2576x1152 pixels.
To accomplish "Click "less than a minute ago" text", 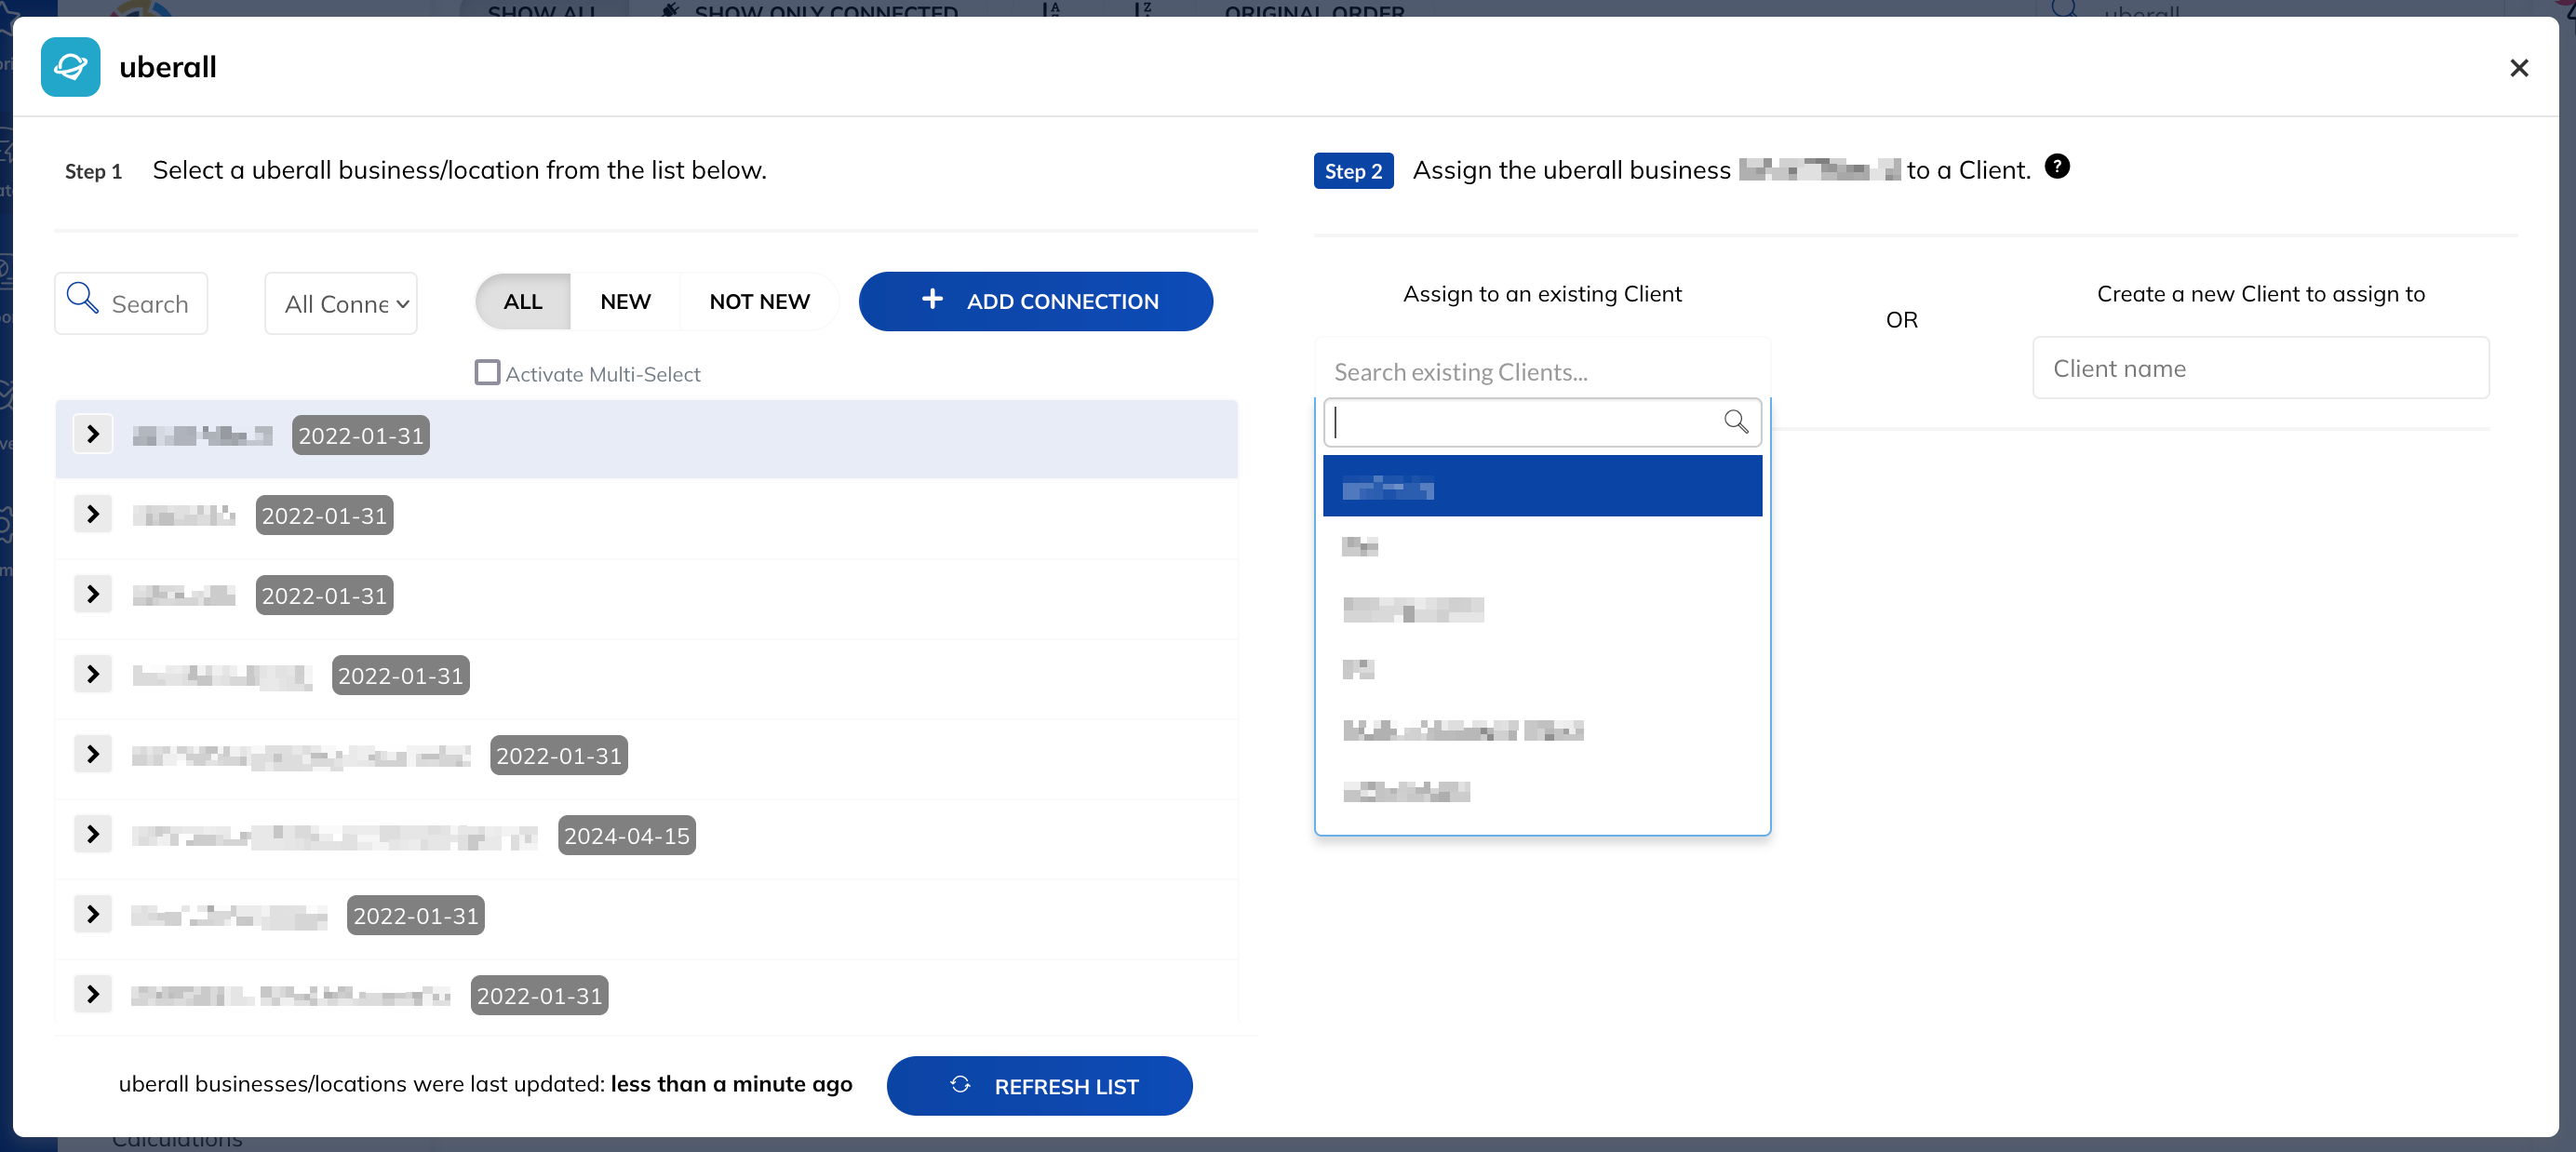I will (x=731, y=1085).
